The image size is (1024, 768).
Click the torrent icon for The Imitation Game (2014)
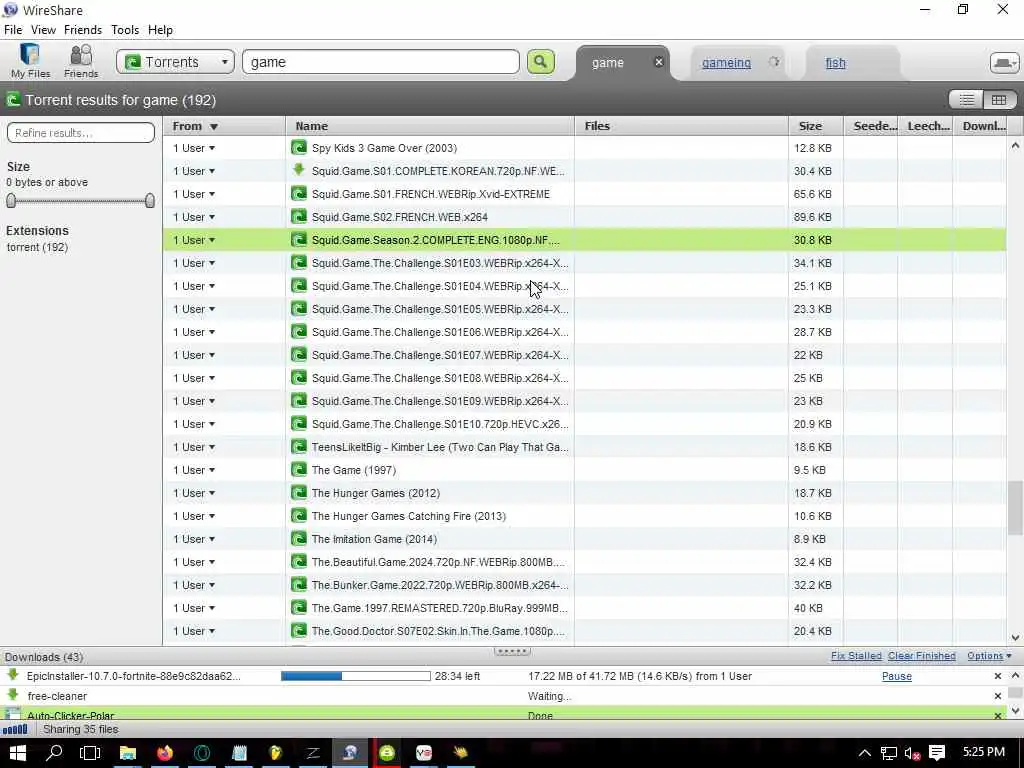(299, 538)
